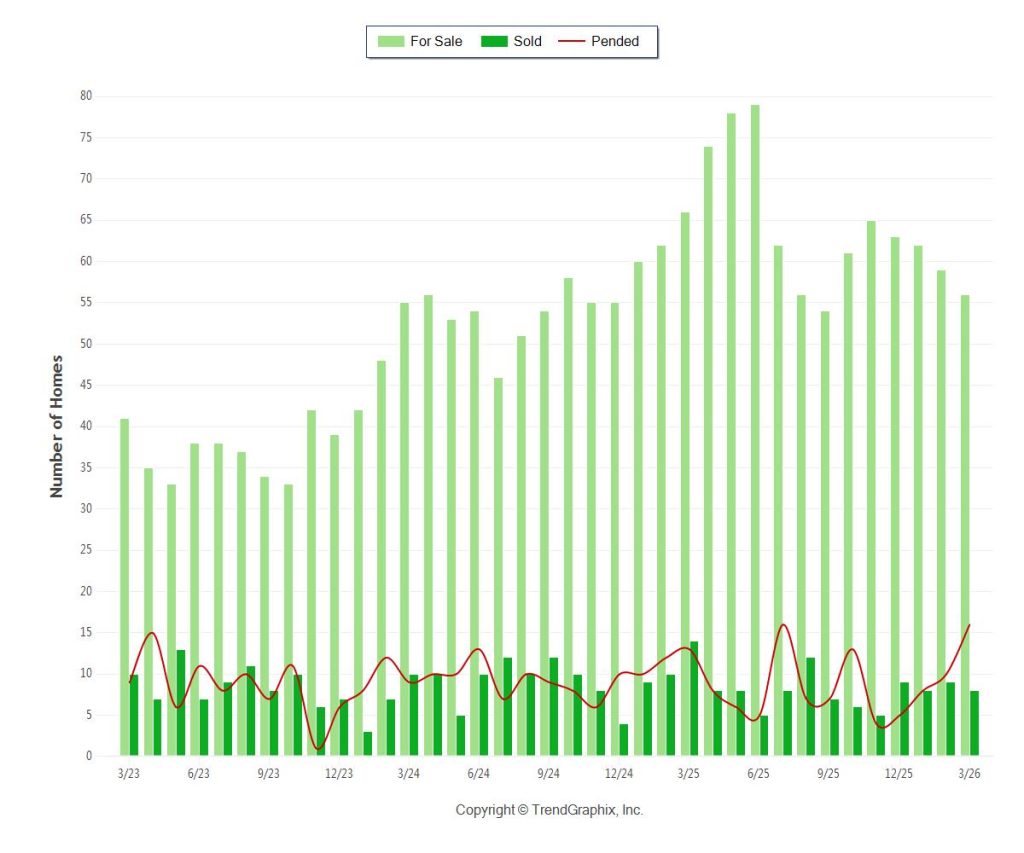Click the y-axis value 0

(x=89, y=756)
